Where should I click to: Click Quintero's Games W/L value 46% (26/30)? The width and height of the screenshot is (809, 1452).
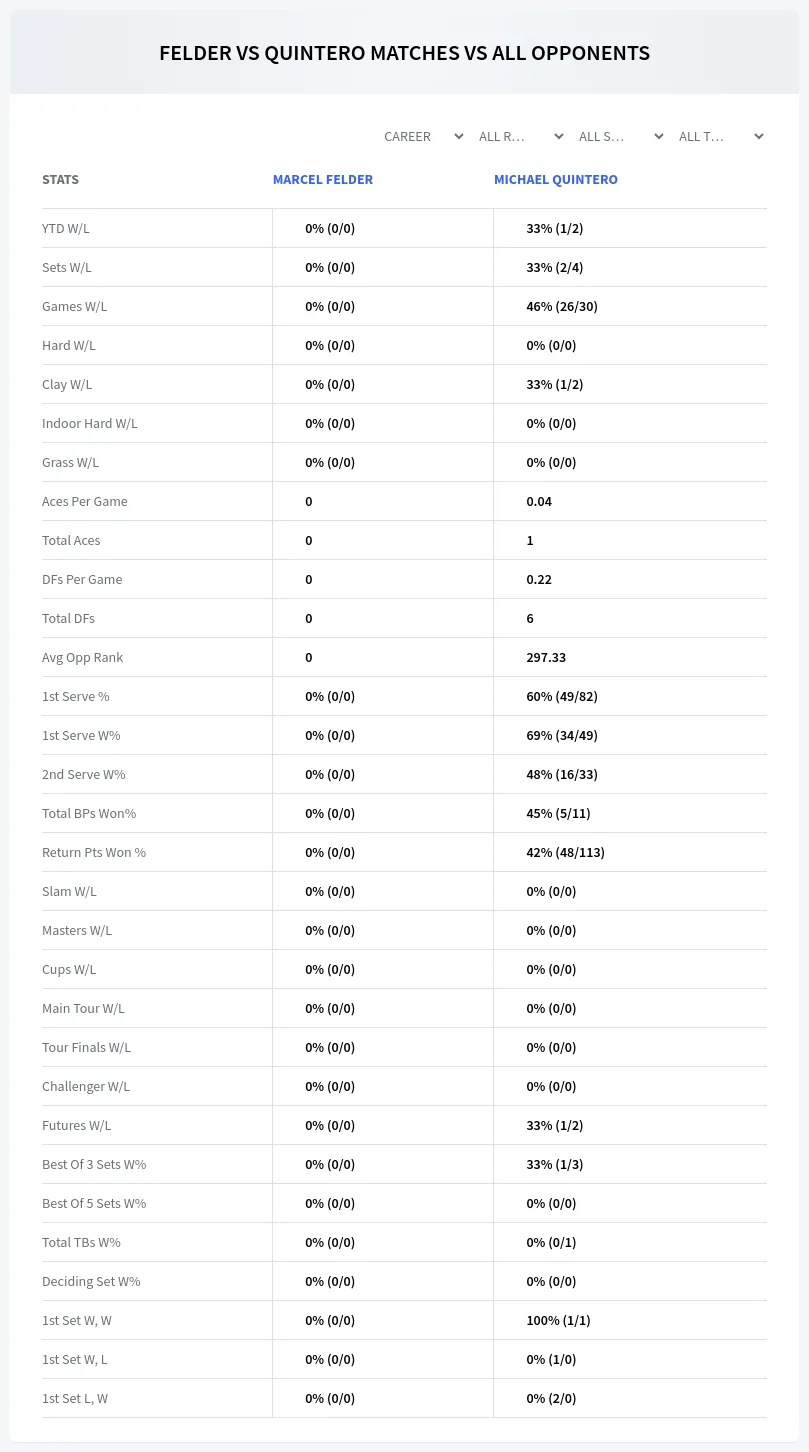(562, 306)
